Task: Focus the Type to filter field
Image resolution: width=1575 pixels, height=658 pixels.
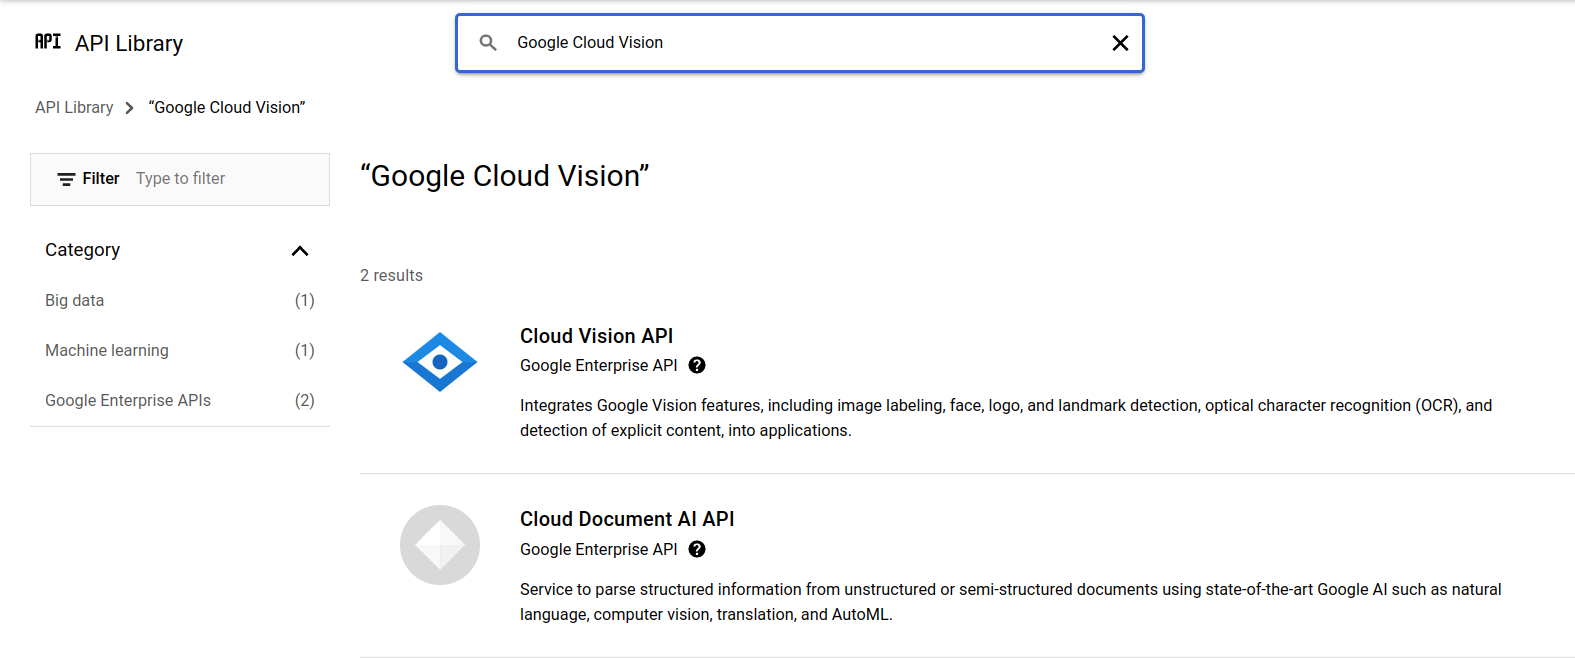Action: pos(181,178)
